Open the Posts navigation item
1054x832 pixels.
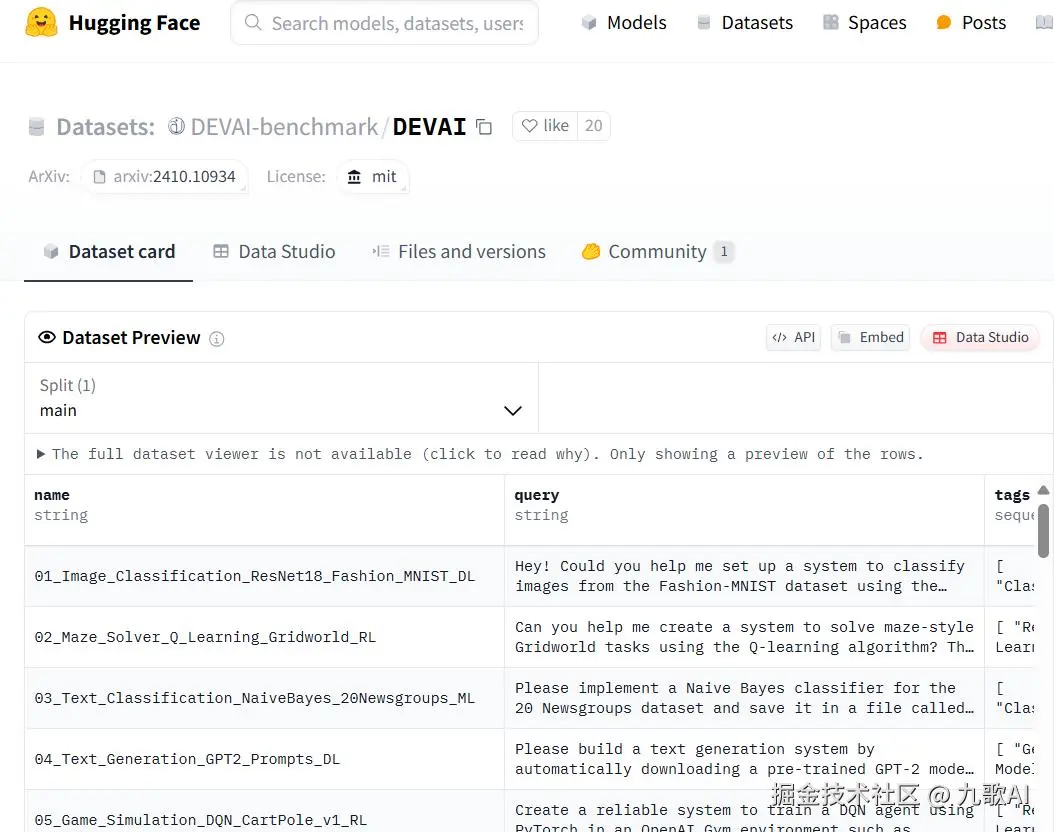tap(971, 23)
